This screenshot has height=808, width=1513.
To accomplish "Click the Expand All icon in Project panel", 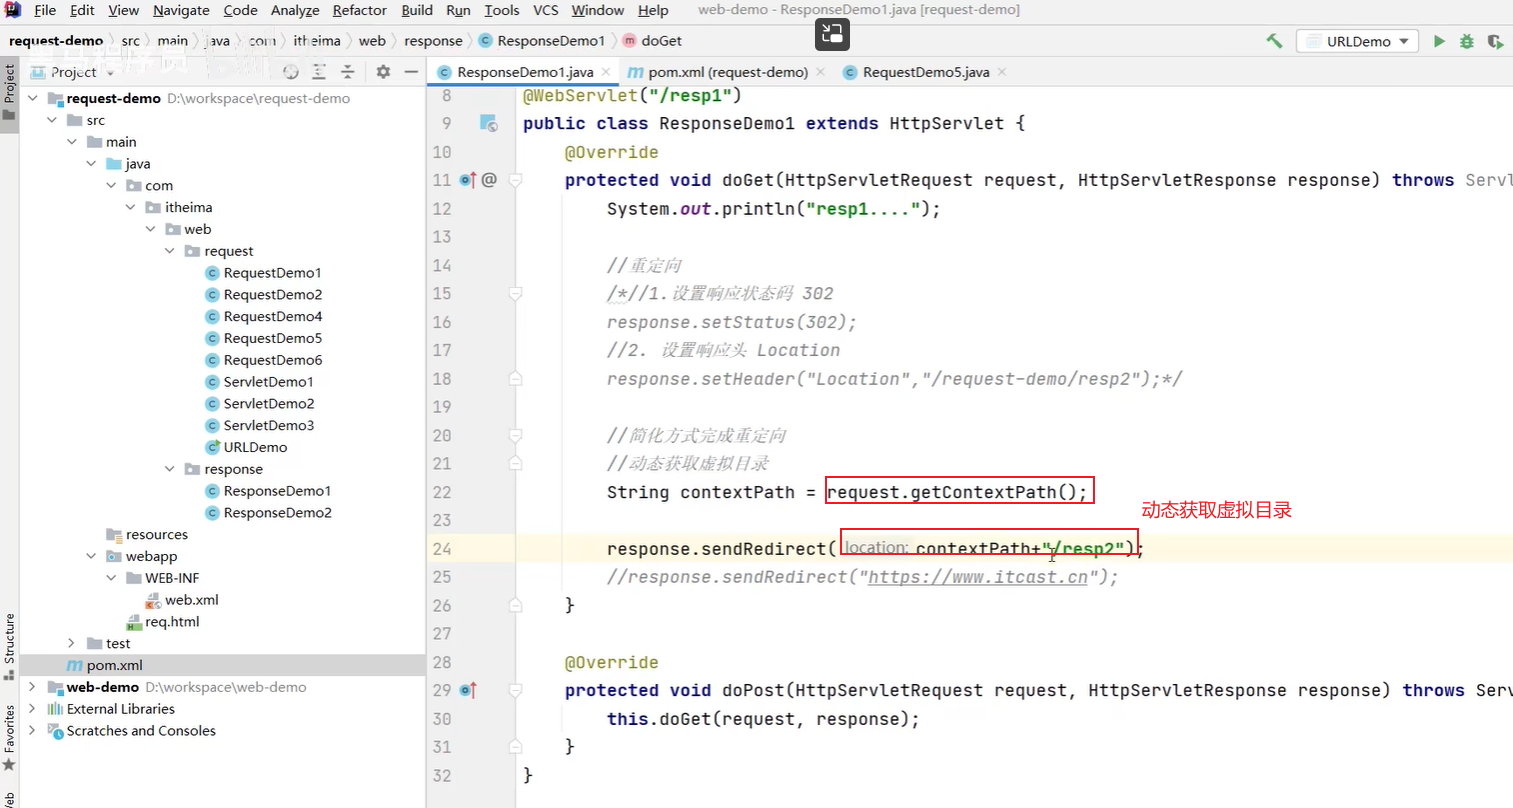I will click(319, 72).
